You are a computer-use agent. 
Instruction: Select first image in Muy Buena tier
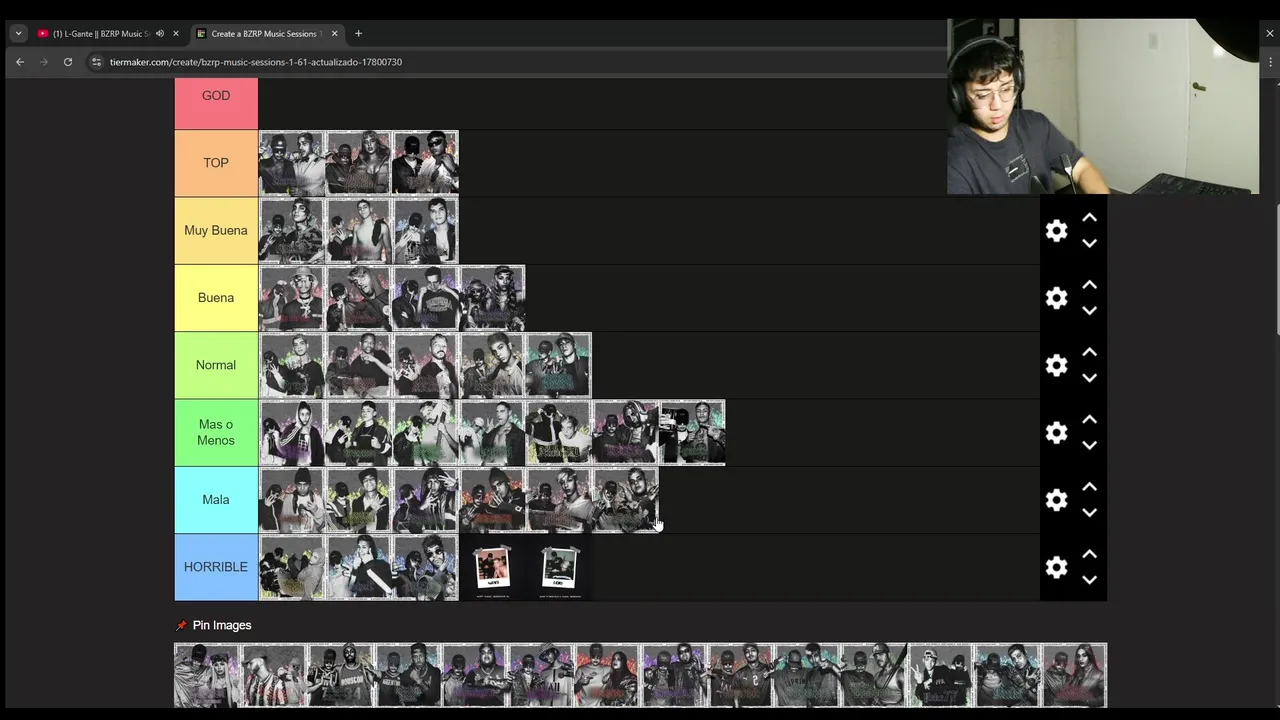click(292, 231)
